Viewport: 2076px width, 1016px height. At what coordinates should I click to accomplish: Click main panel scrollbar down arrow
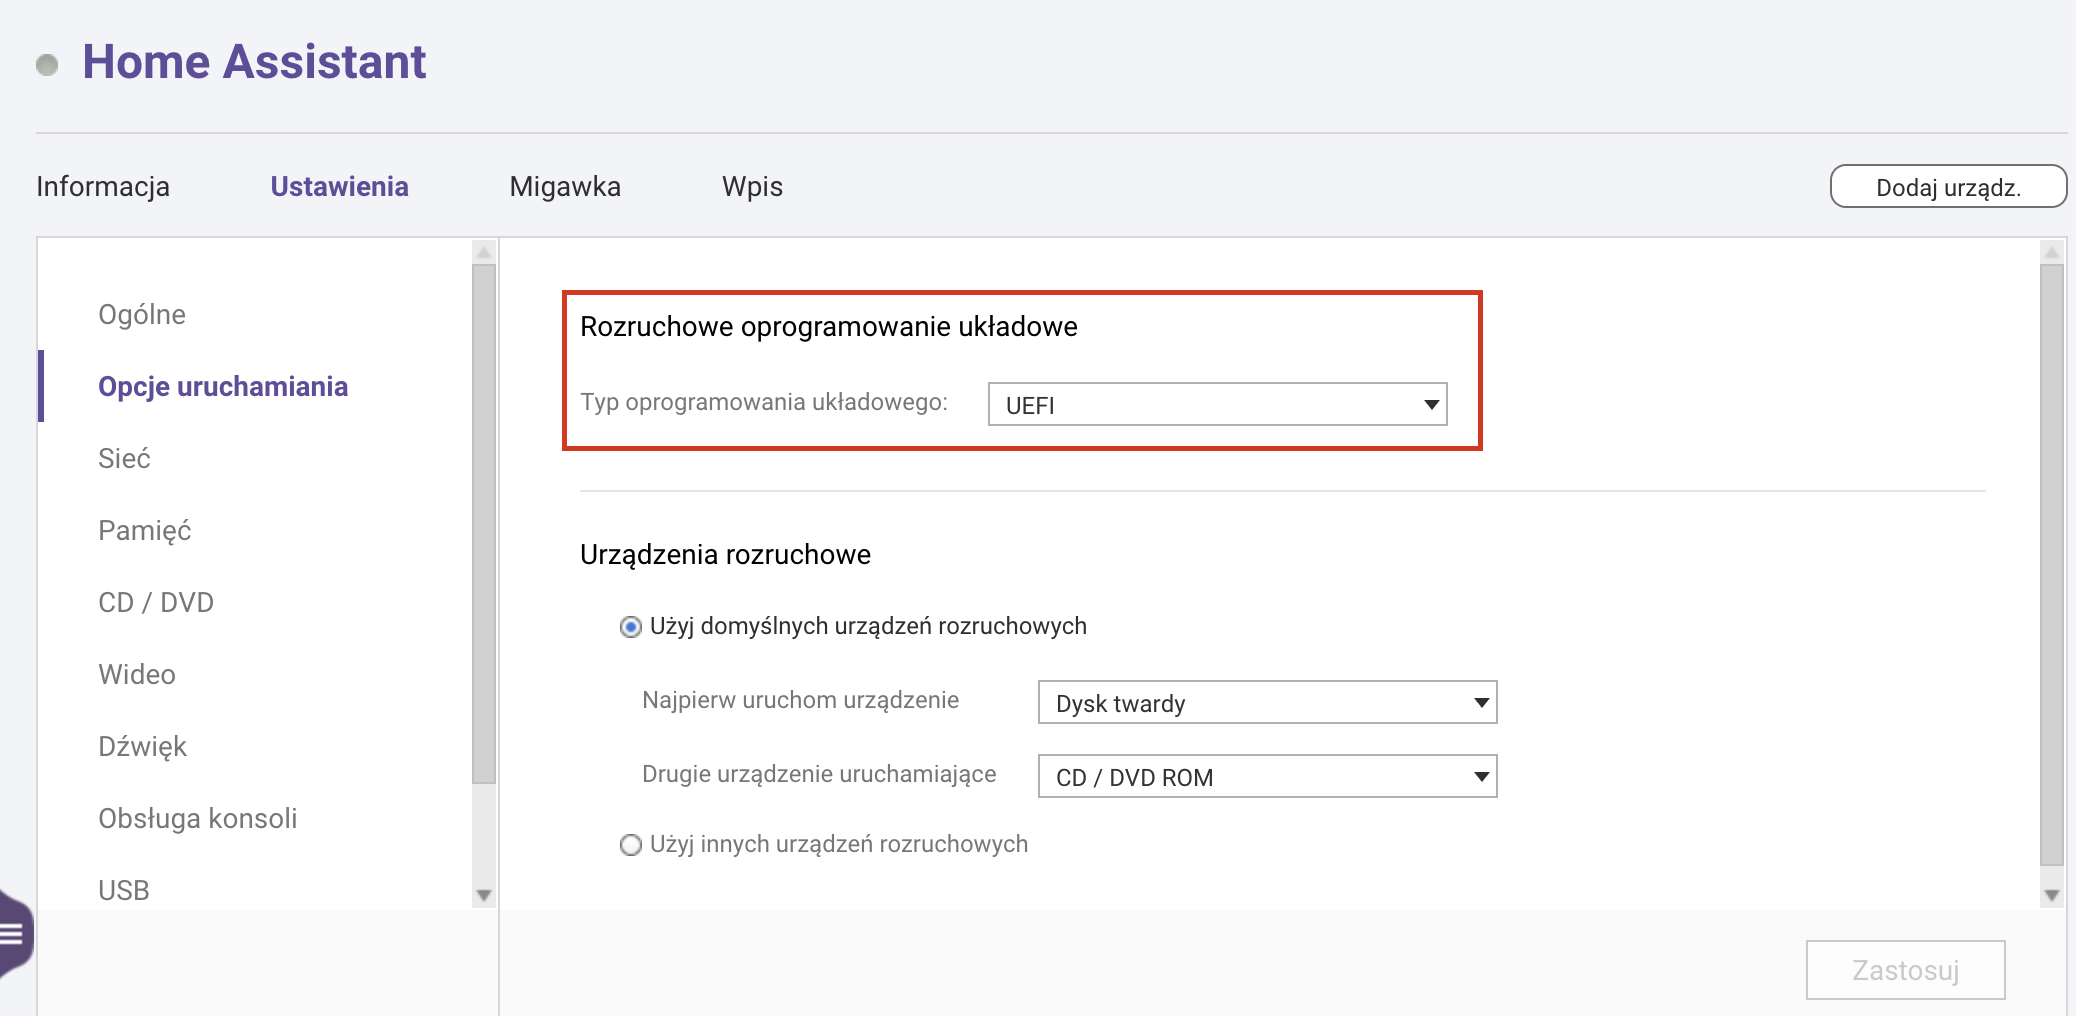pyautogui.click(x=2052, y=895)
